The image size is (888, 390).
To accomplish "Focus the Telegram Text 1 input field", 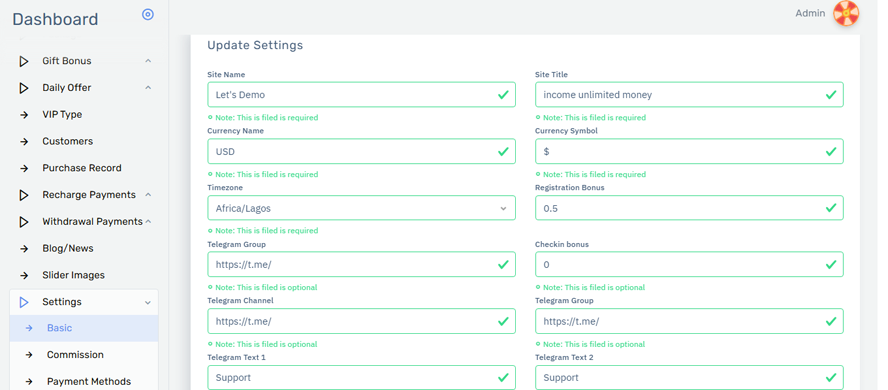I will (361, 378).
